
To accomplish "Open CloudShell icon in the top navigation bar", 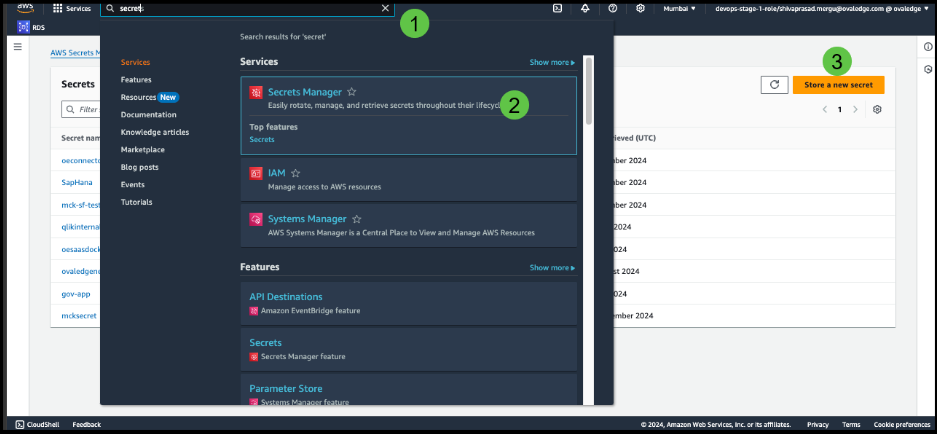I will click(x=557, y=8).
